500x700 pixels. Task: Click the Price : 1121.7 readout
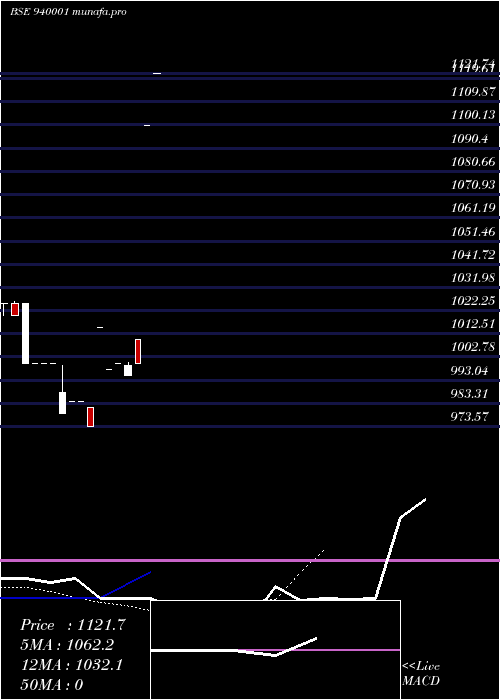[x=73, y=625]
